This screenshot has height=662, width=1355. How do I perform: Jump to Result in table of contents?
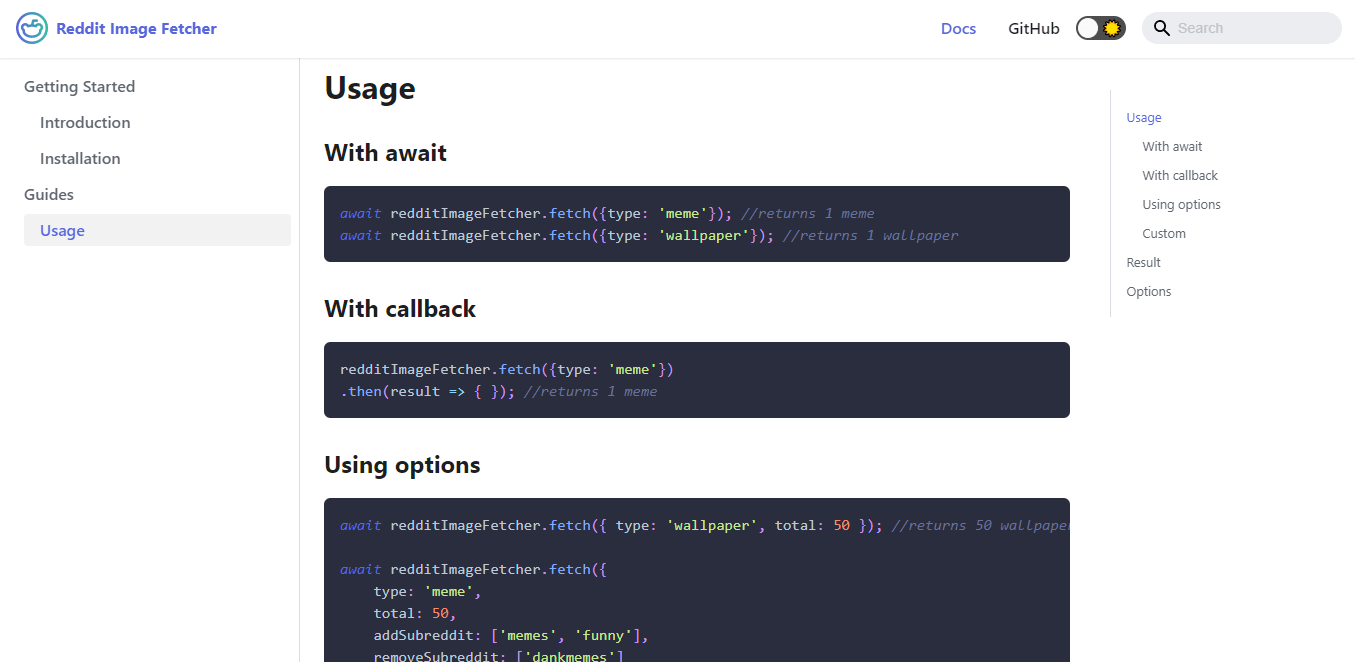[x=1143, y=263]
